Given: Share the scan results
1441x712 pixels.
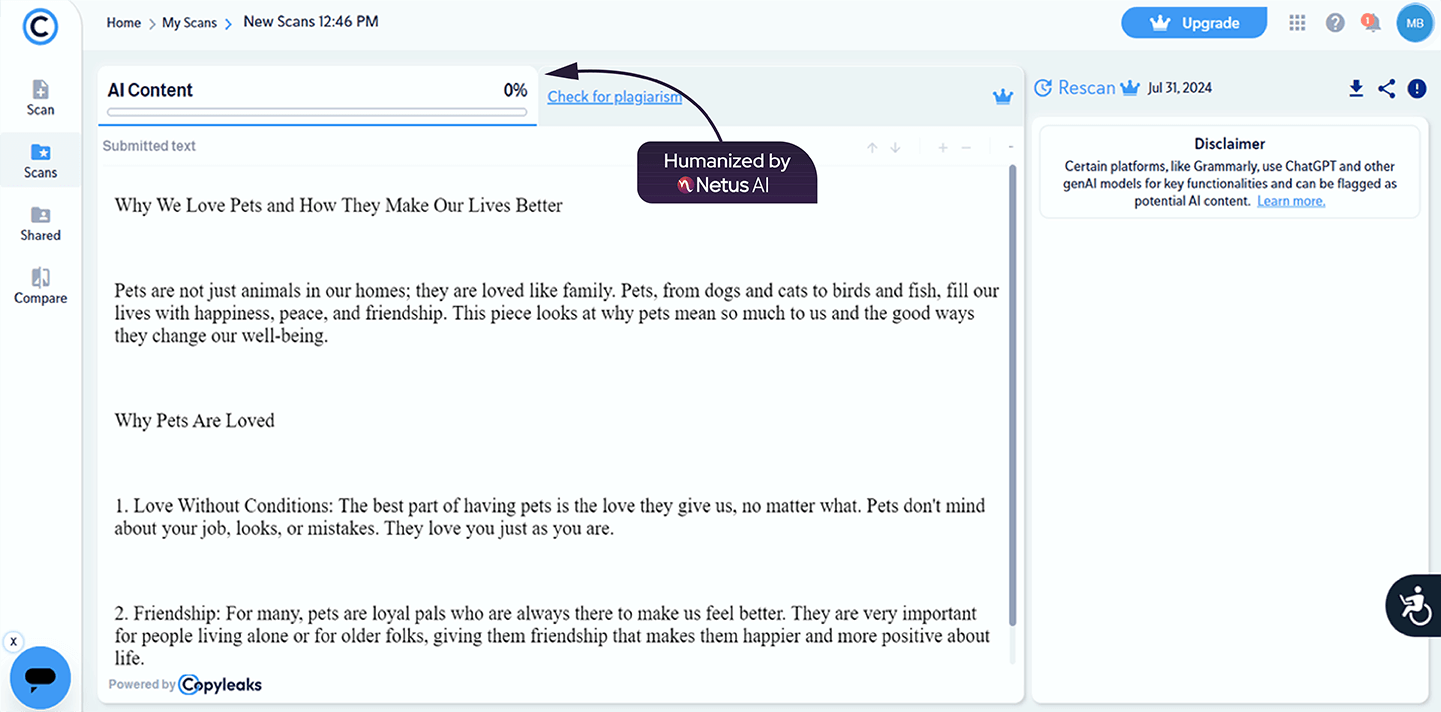Looking at the screenshot, I should pyautogui.click(x=1386, y=88).
